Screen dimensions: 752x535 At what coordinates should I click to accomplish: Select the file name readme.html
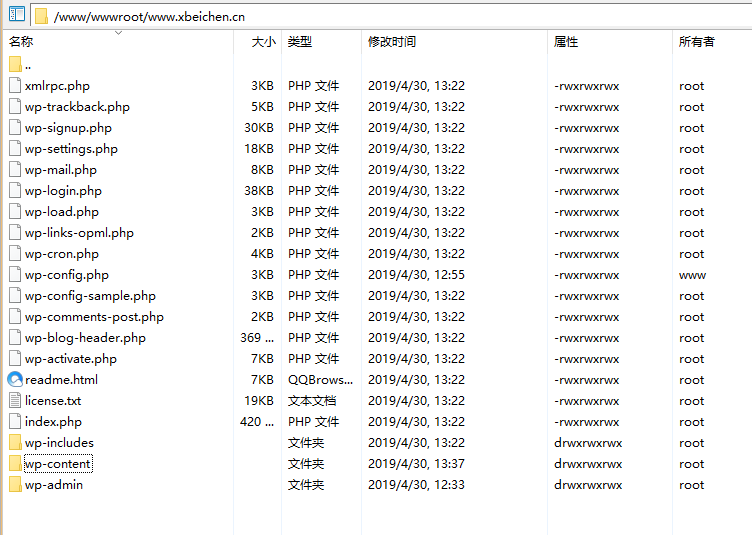coord(61,380)
